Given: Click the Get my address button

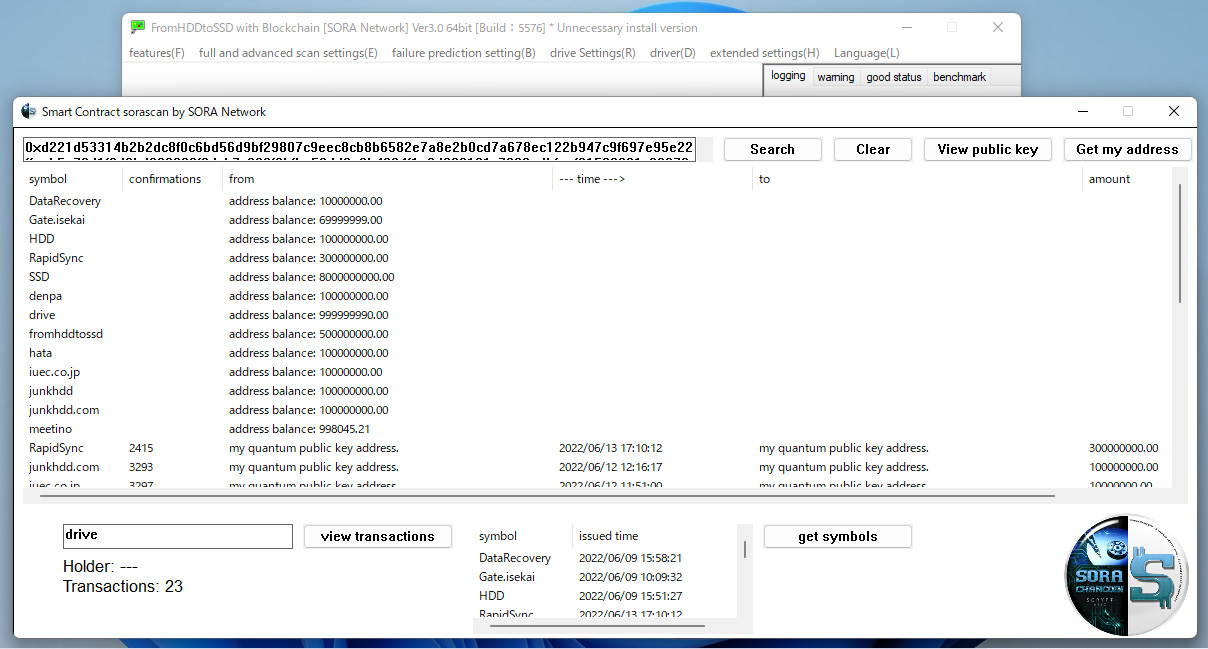Looking at the screenshot, I should [x=1128, y=149].
